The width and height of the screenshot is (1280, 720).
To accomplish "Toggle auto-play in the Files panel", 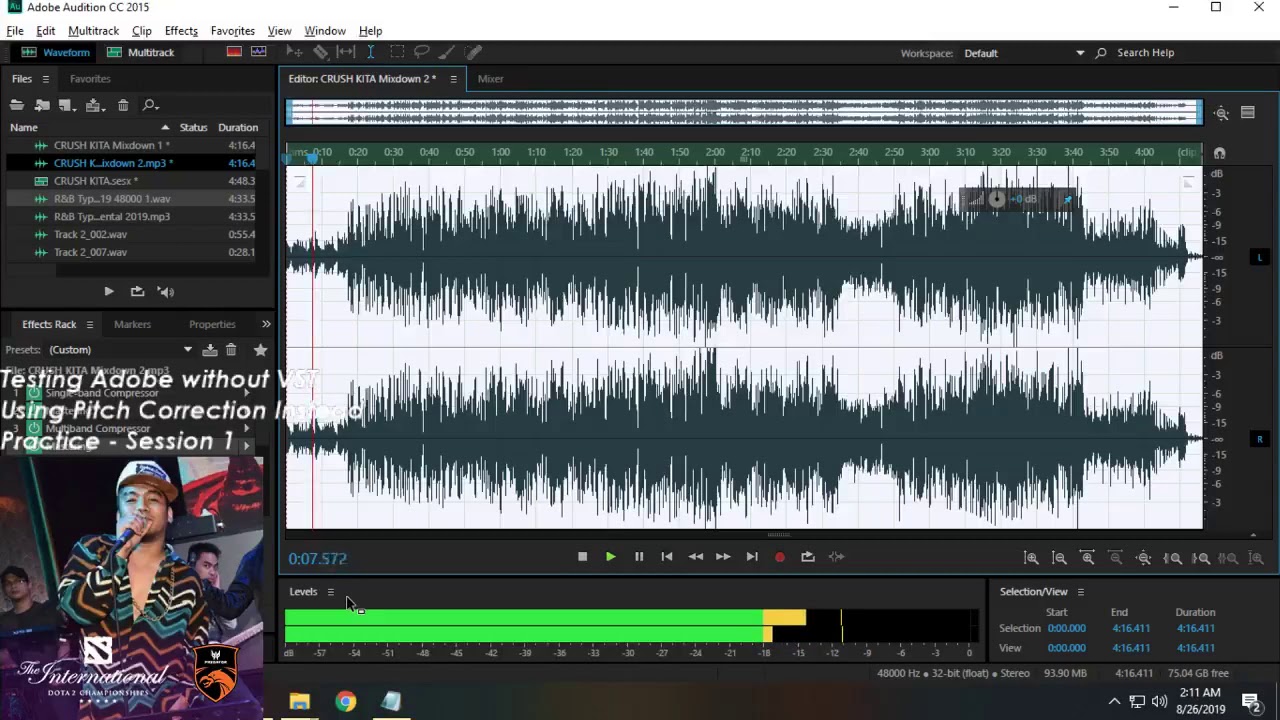I will [x=166, y=291].
